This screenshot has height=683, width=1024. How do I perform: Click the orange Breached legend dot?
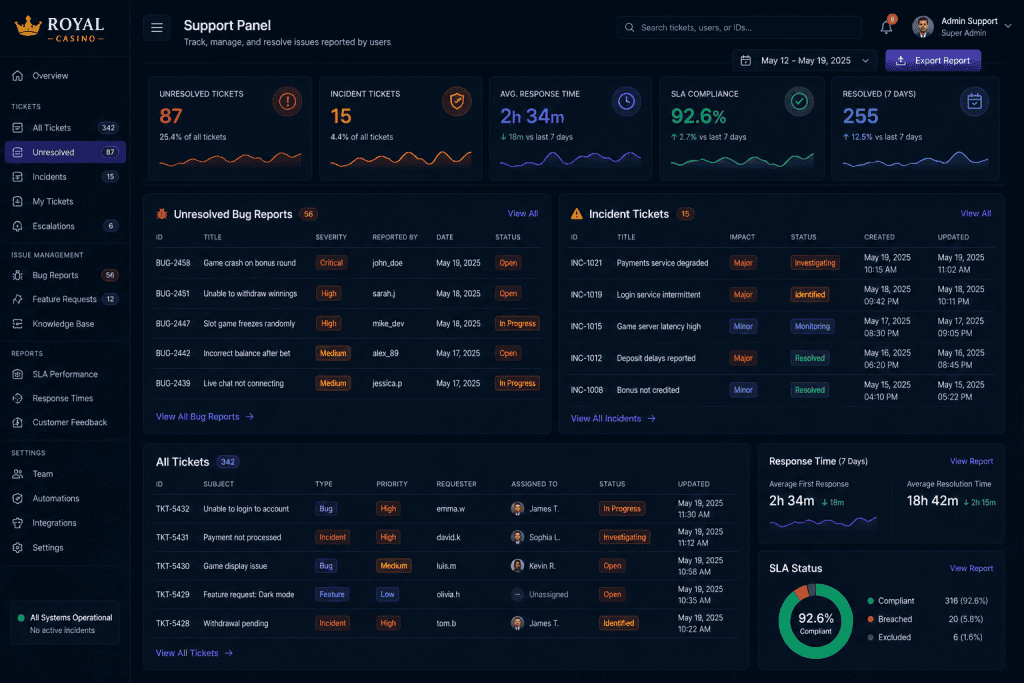pyautogui.click(x=871, y=619)
